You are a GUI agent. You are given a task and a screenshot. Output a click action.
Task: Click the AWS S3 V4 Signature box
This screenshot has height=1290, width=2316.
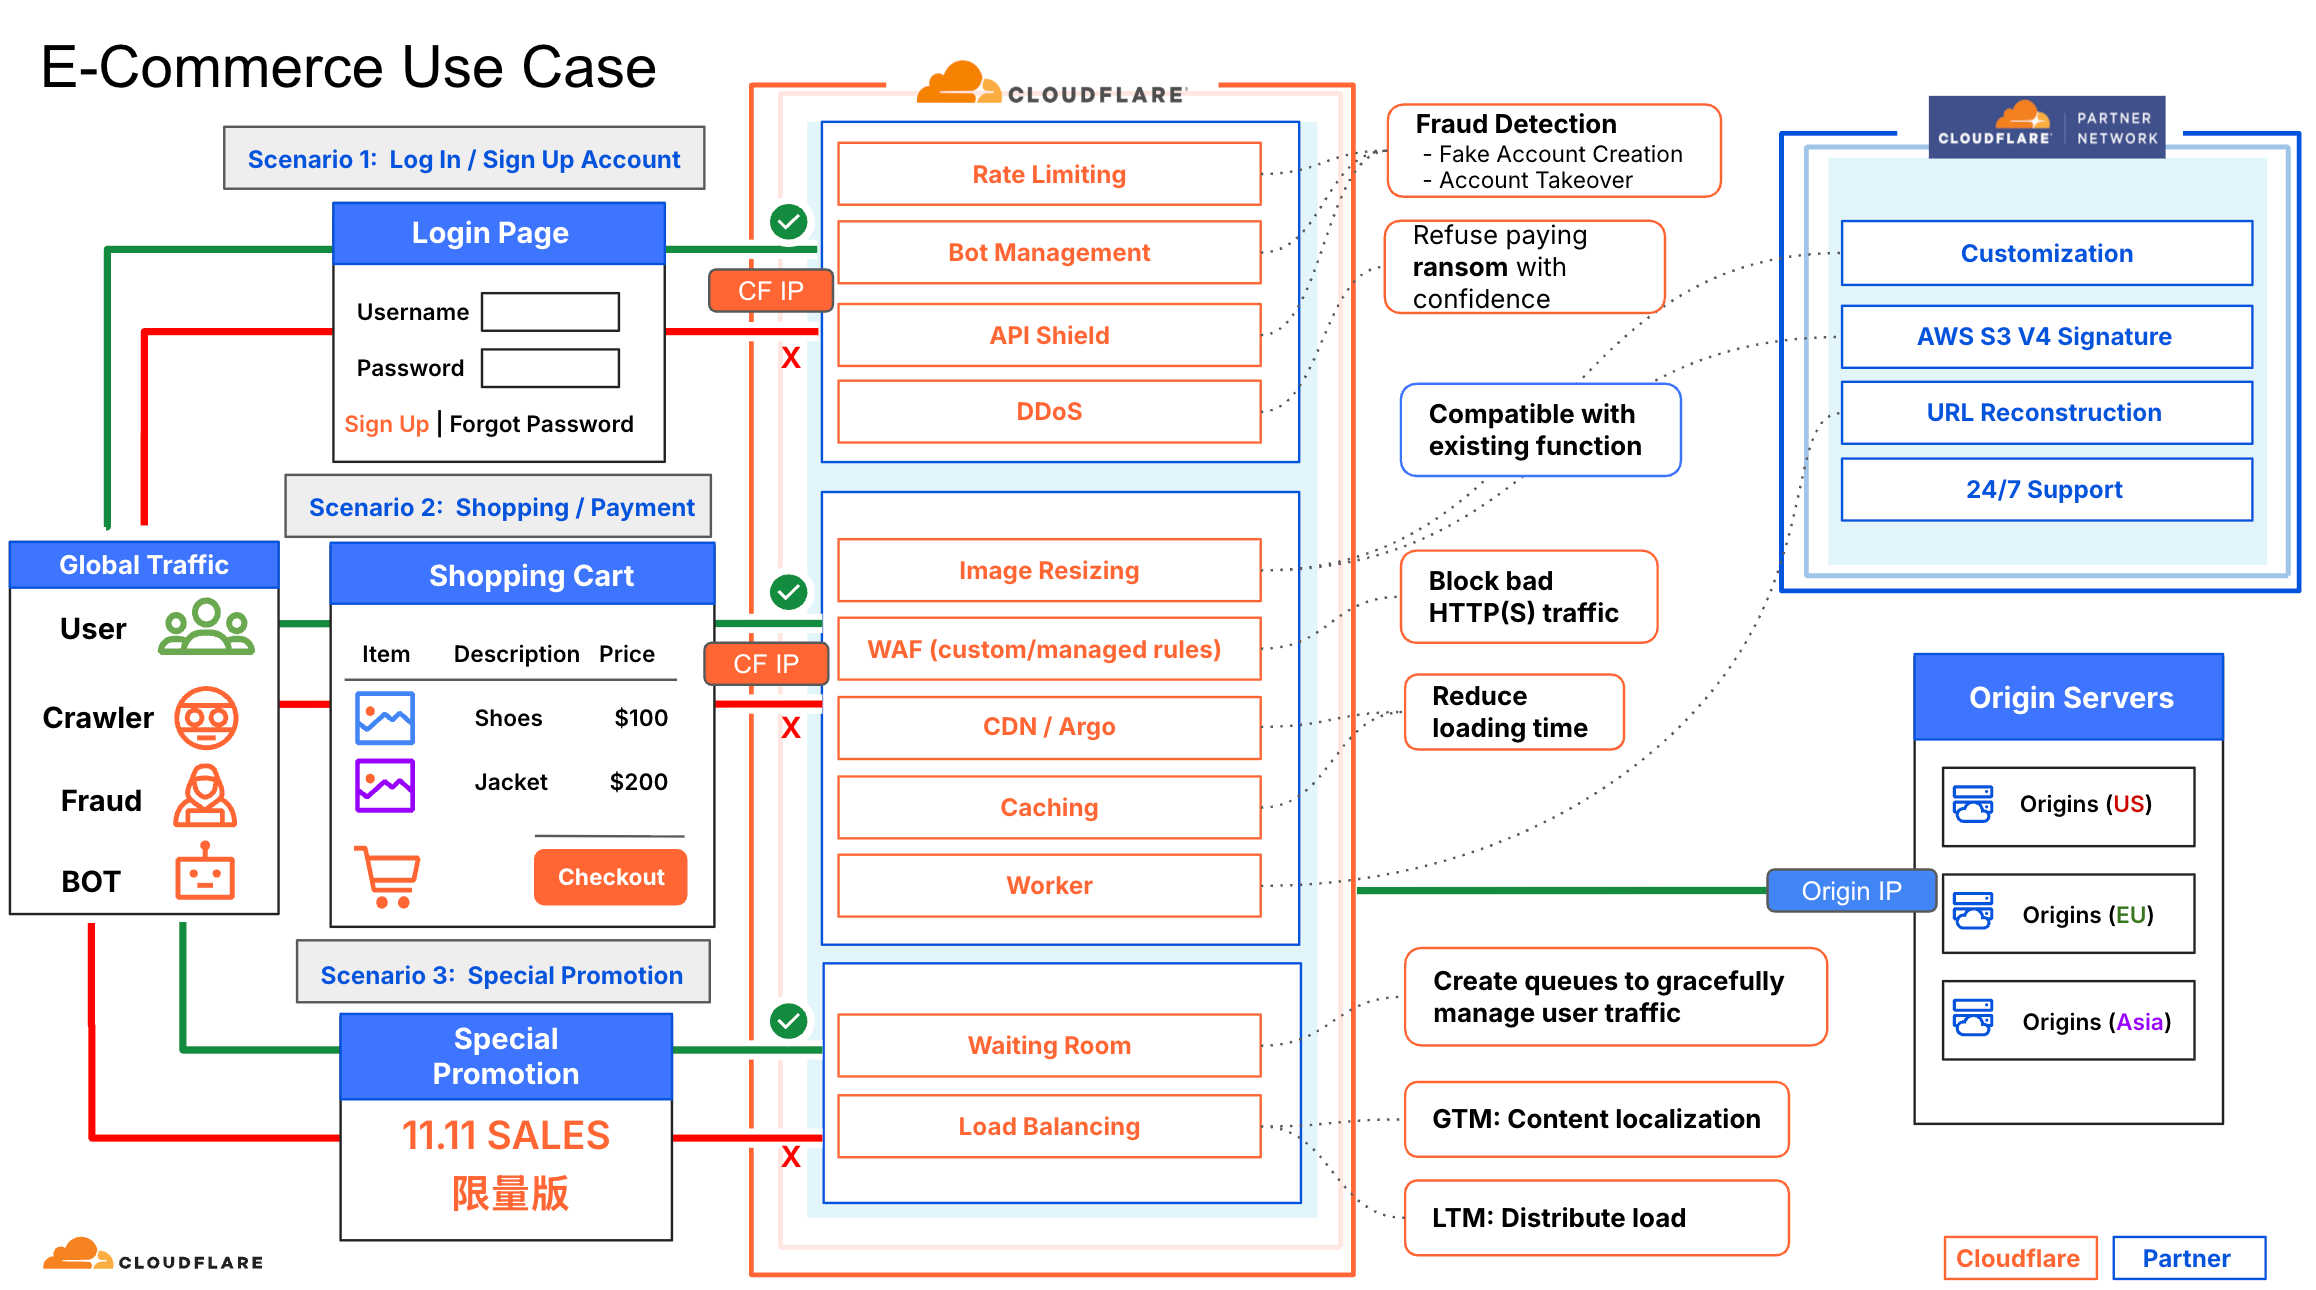tap(2047, 336)
